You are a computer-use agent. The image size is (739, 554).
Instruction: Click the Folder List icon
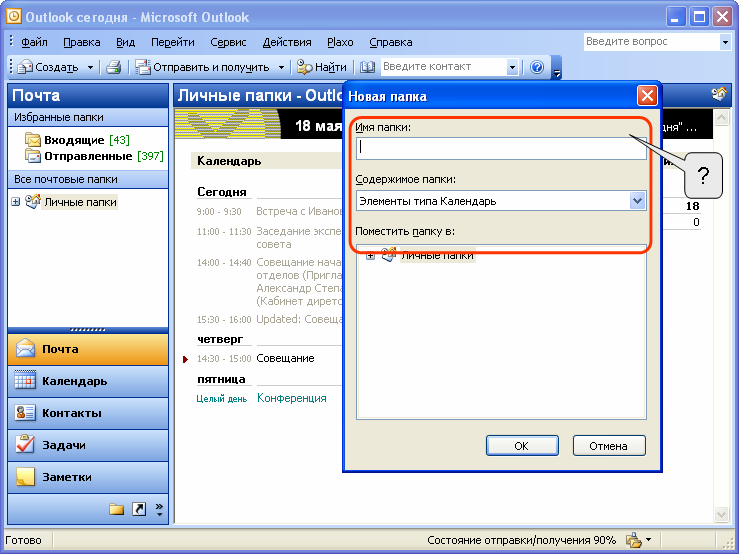(x=116, y=509)
